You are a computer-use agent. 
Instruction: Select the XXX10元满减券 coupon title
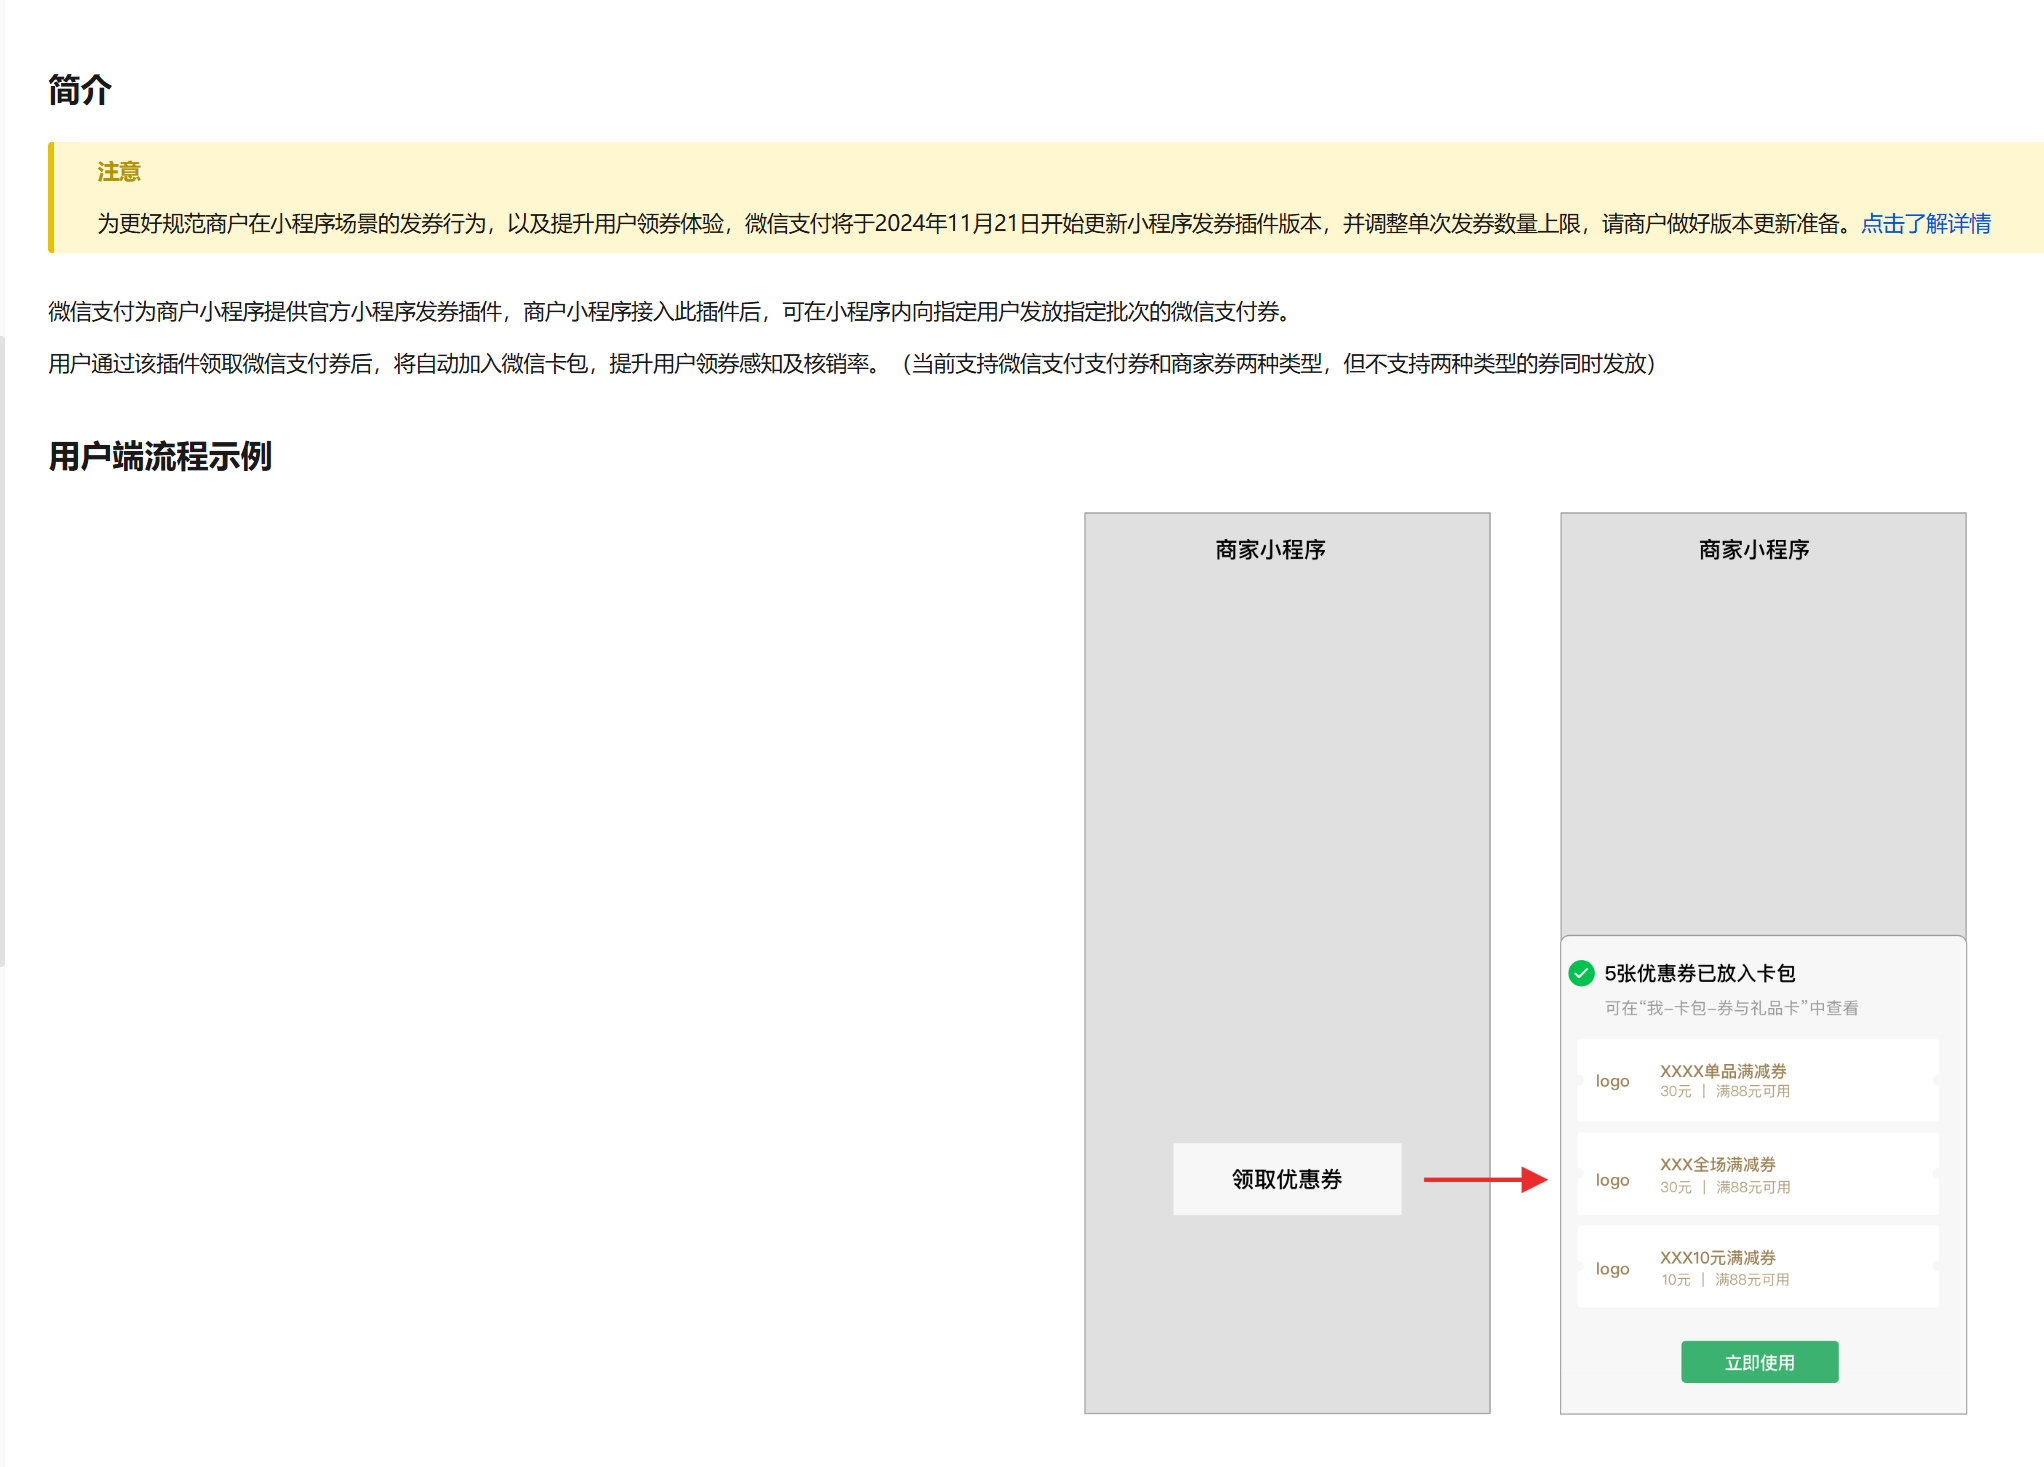1718,1257
